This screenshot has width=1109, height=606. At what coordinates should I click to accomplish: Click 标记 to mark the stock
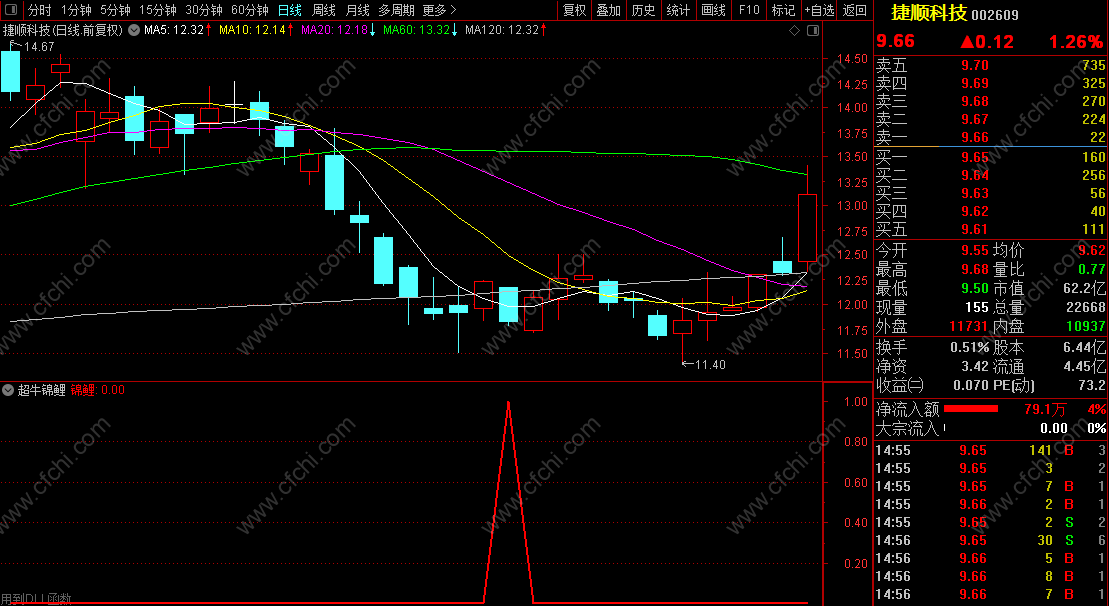click(x=783, y=10)
